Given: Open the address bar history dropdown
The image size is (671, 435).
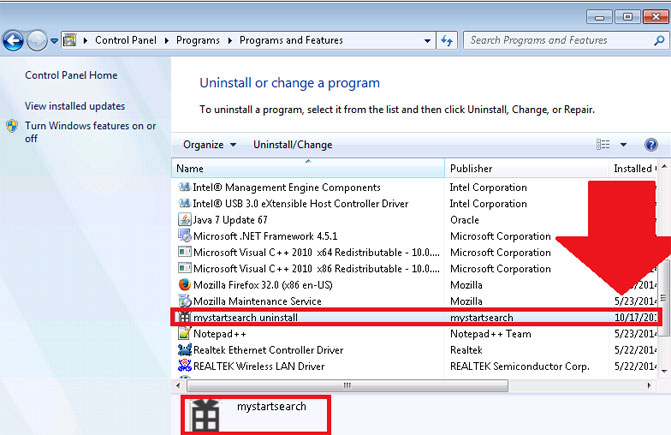Looking at the screenshot, I should 428,41.
